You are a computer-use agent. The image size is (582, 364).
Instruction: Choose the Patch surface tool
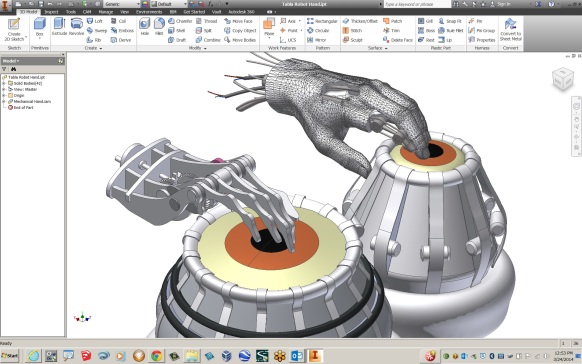tap(393, 21)
